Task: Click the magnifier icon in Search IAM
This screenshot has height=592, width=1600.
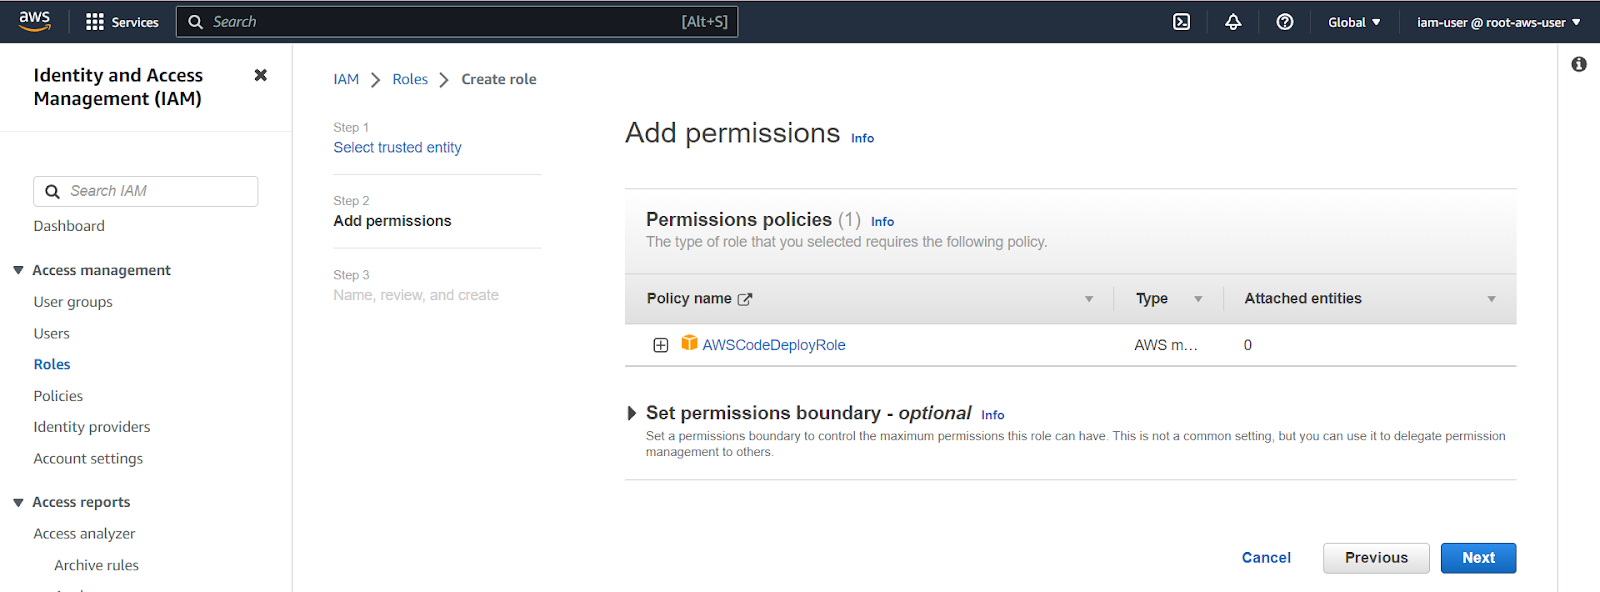Action: [x=52, y=192]
